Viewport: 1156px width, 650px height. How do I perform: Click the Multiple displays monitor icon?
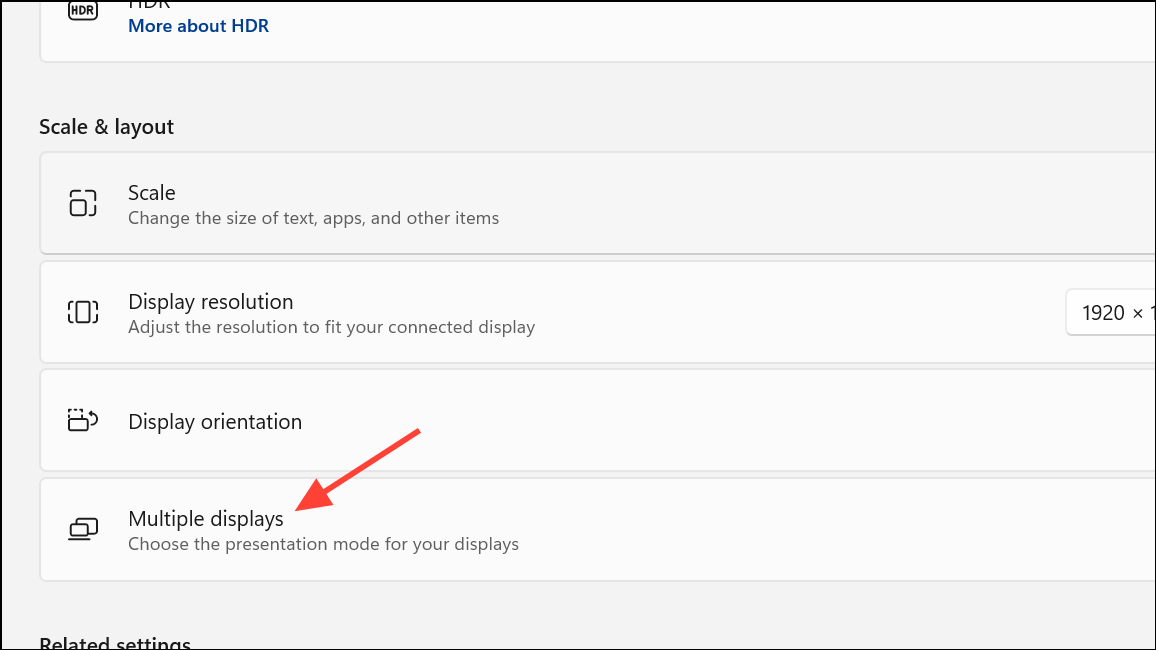[82, 529]
